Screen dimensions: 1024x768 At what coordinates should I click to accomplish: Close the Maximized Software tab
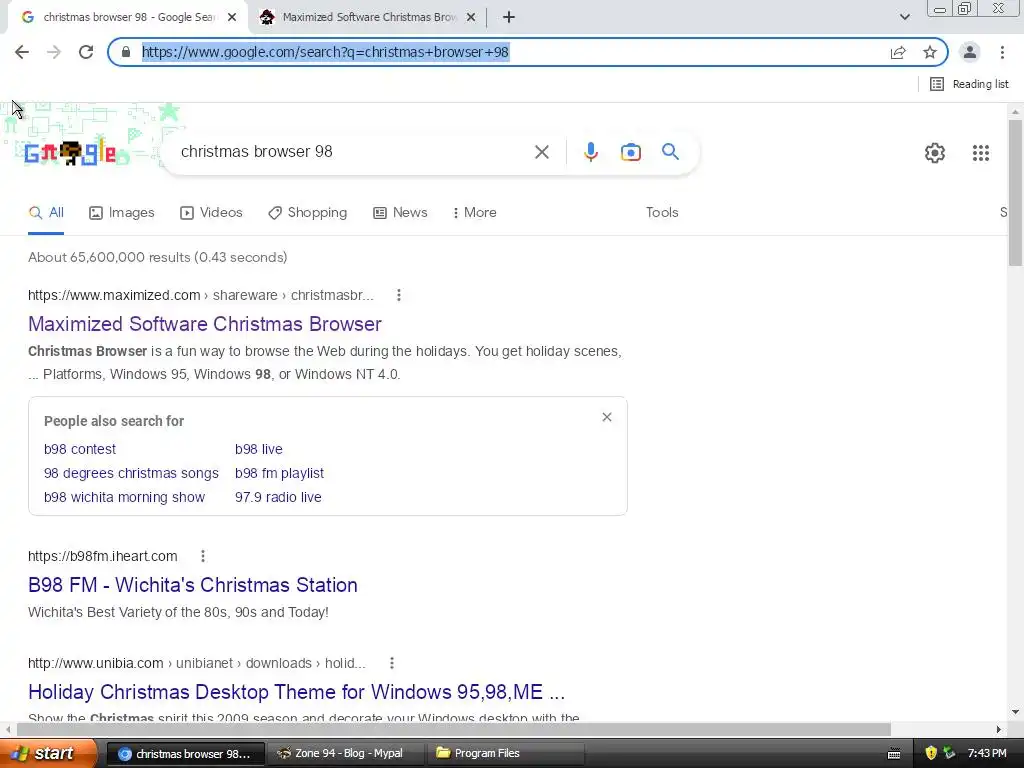coord(471,18)
